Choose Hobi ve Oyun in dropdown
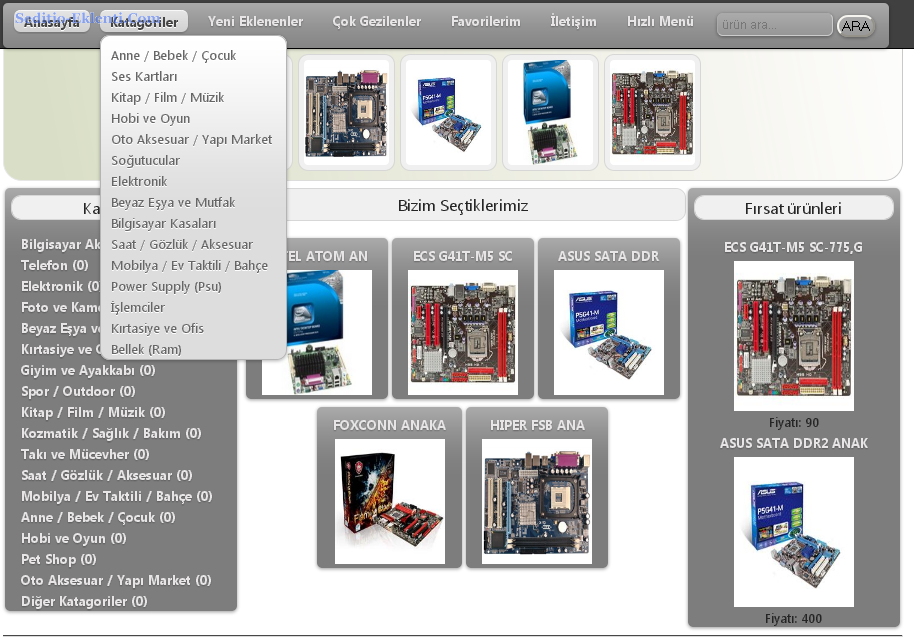The image size is (914, 640). 150,118
